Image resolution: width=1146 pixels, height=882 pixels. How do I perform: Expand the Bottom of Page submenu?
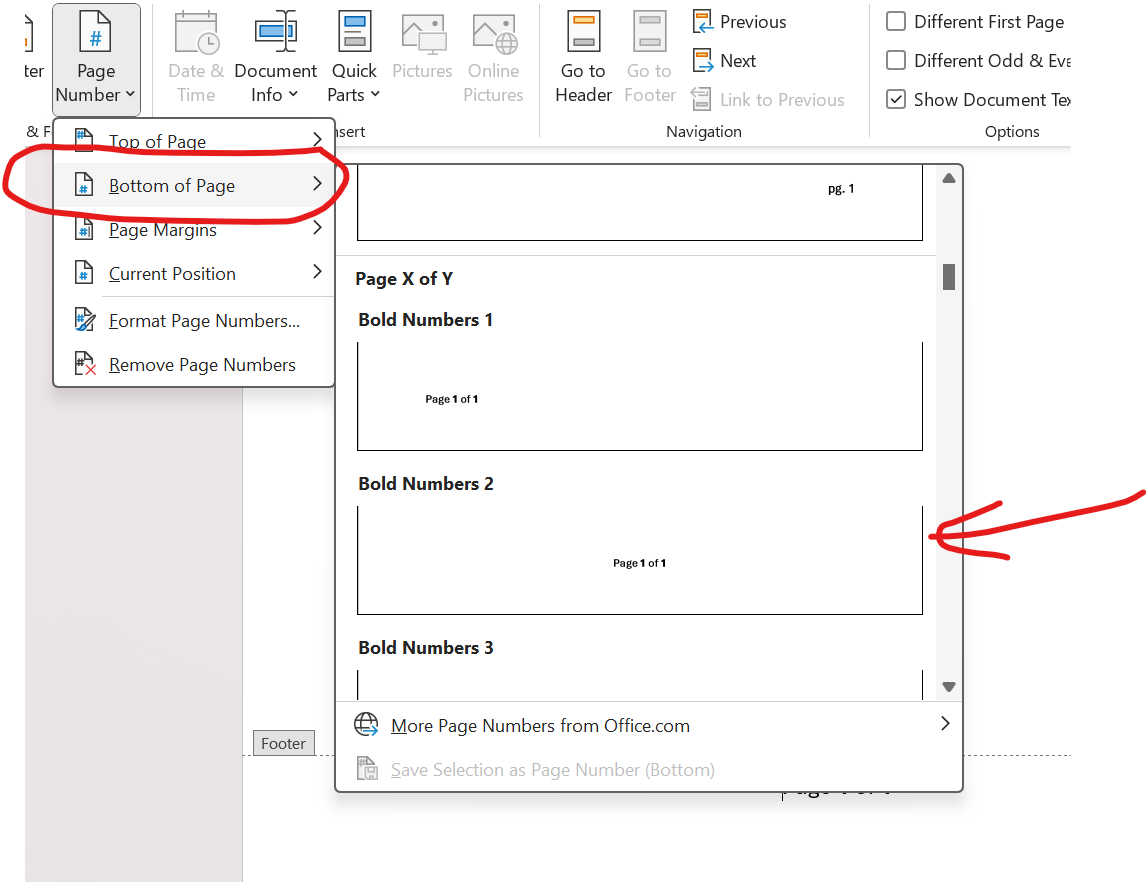point(174,185)
